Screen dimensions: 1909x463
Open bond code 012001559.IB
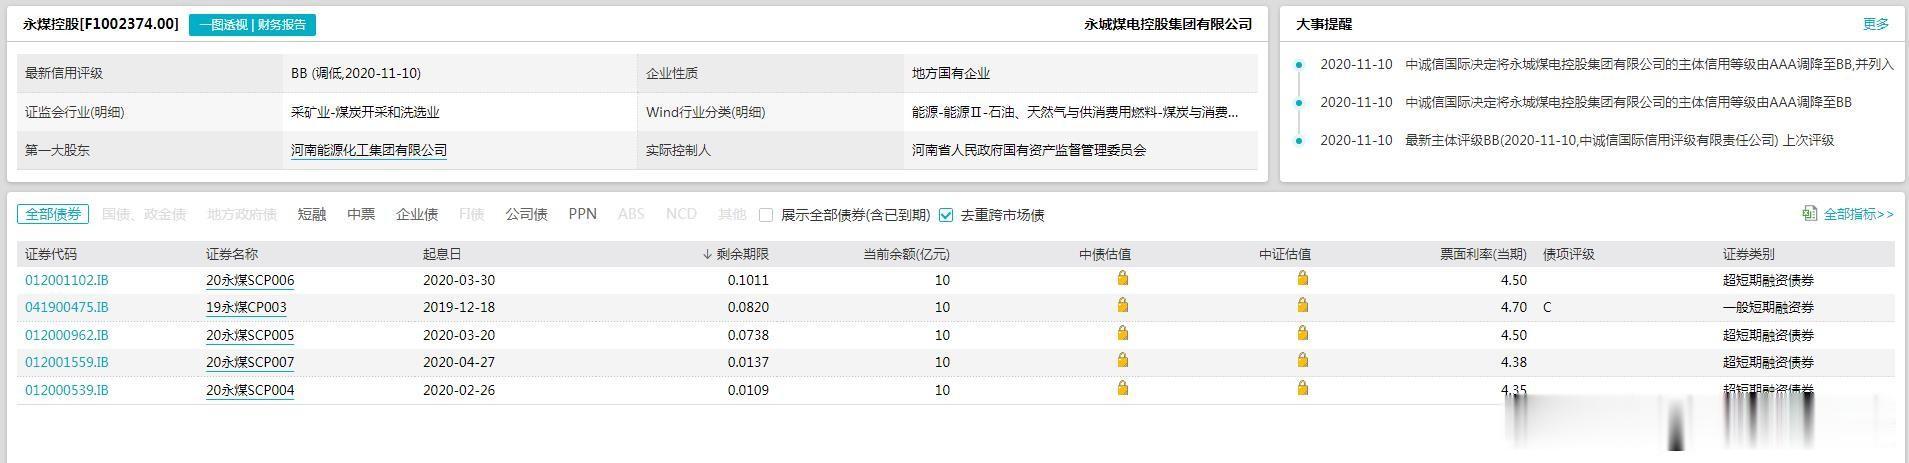pos(67,362)
